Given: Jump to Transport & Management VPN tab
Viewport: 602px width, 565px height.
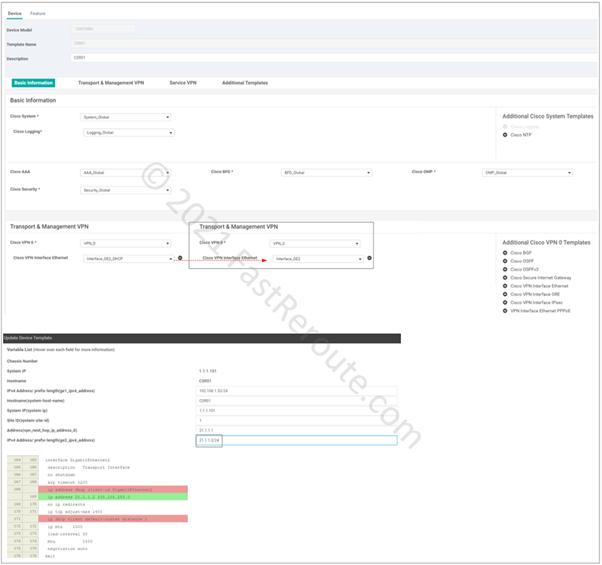Looking at the screenshot, I should (111, 83).
